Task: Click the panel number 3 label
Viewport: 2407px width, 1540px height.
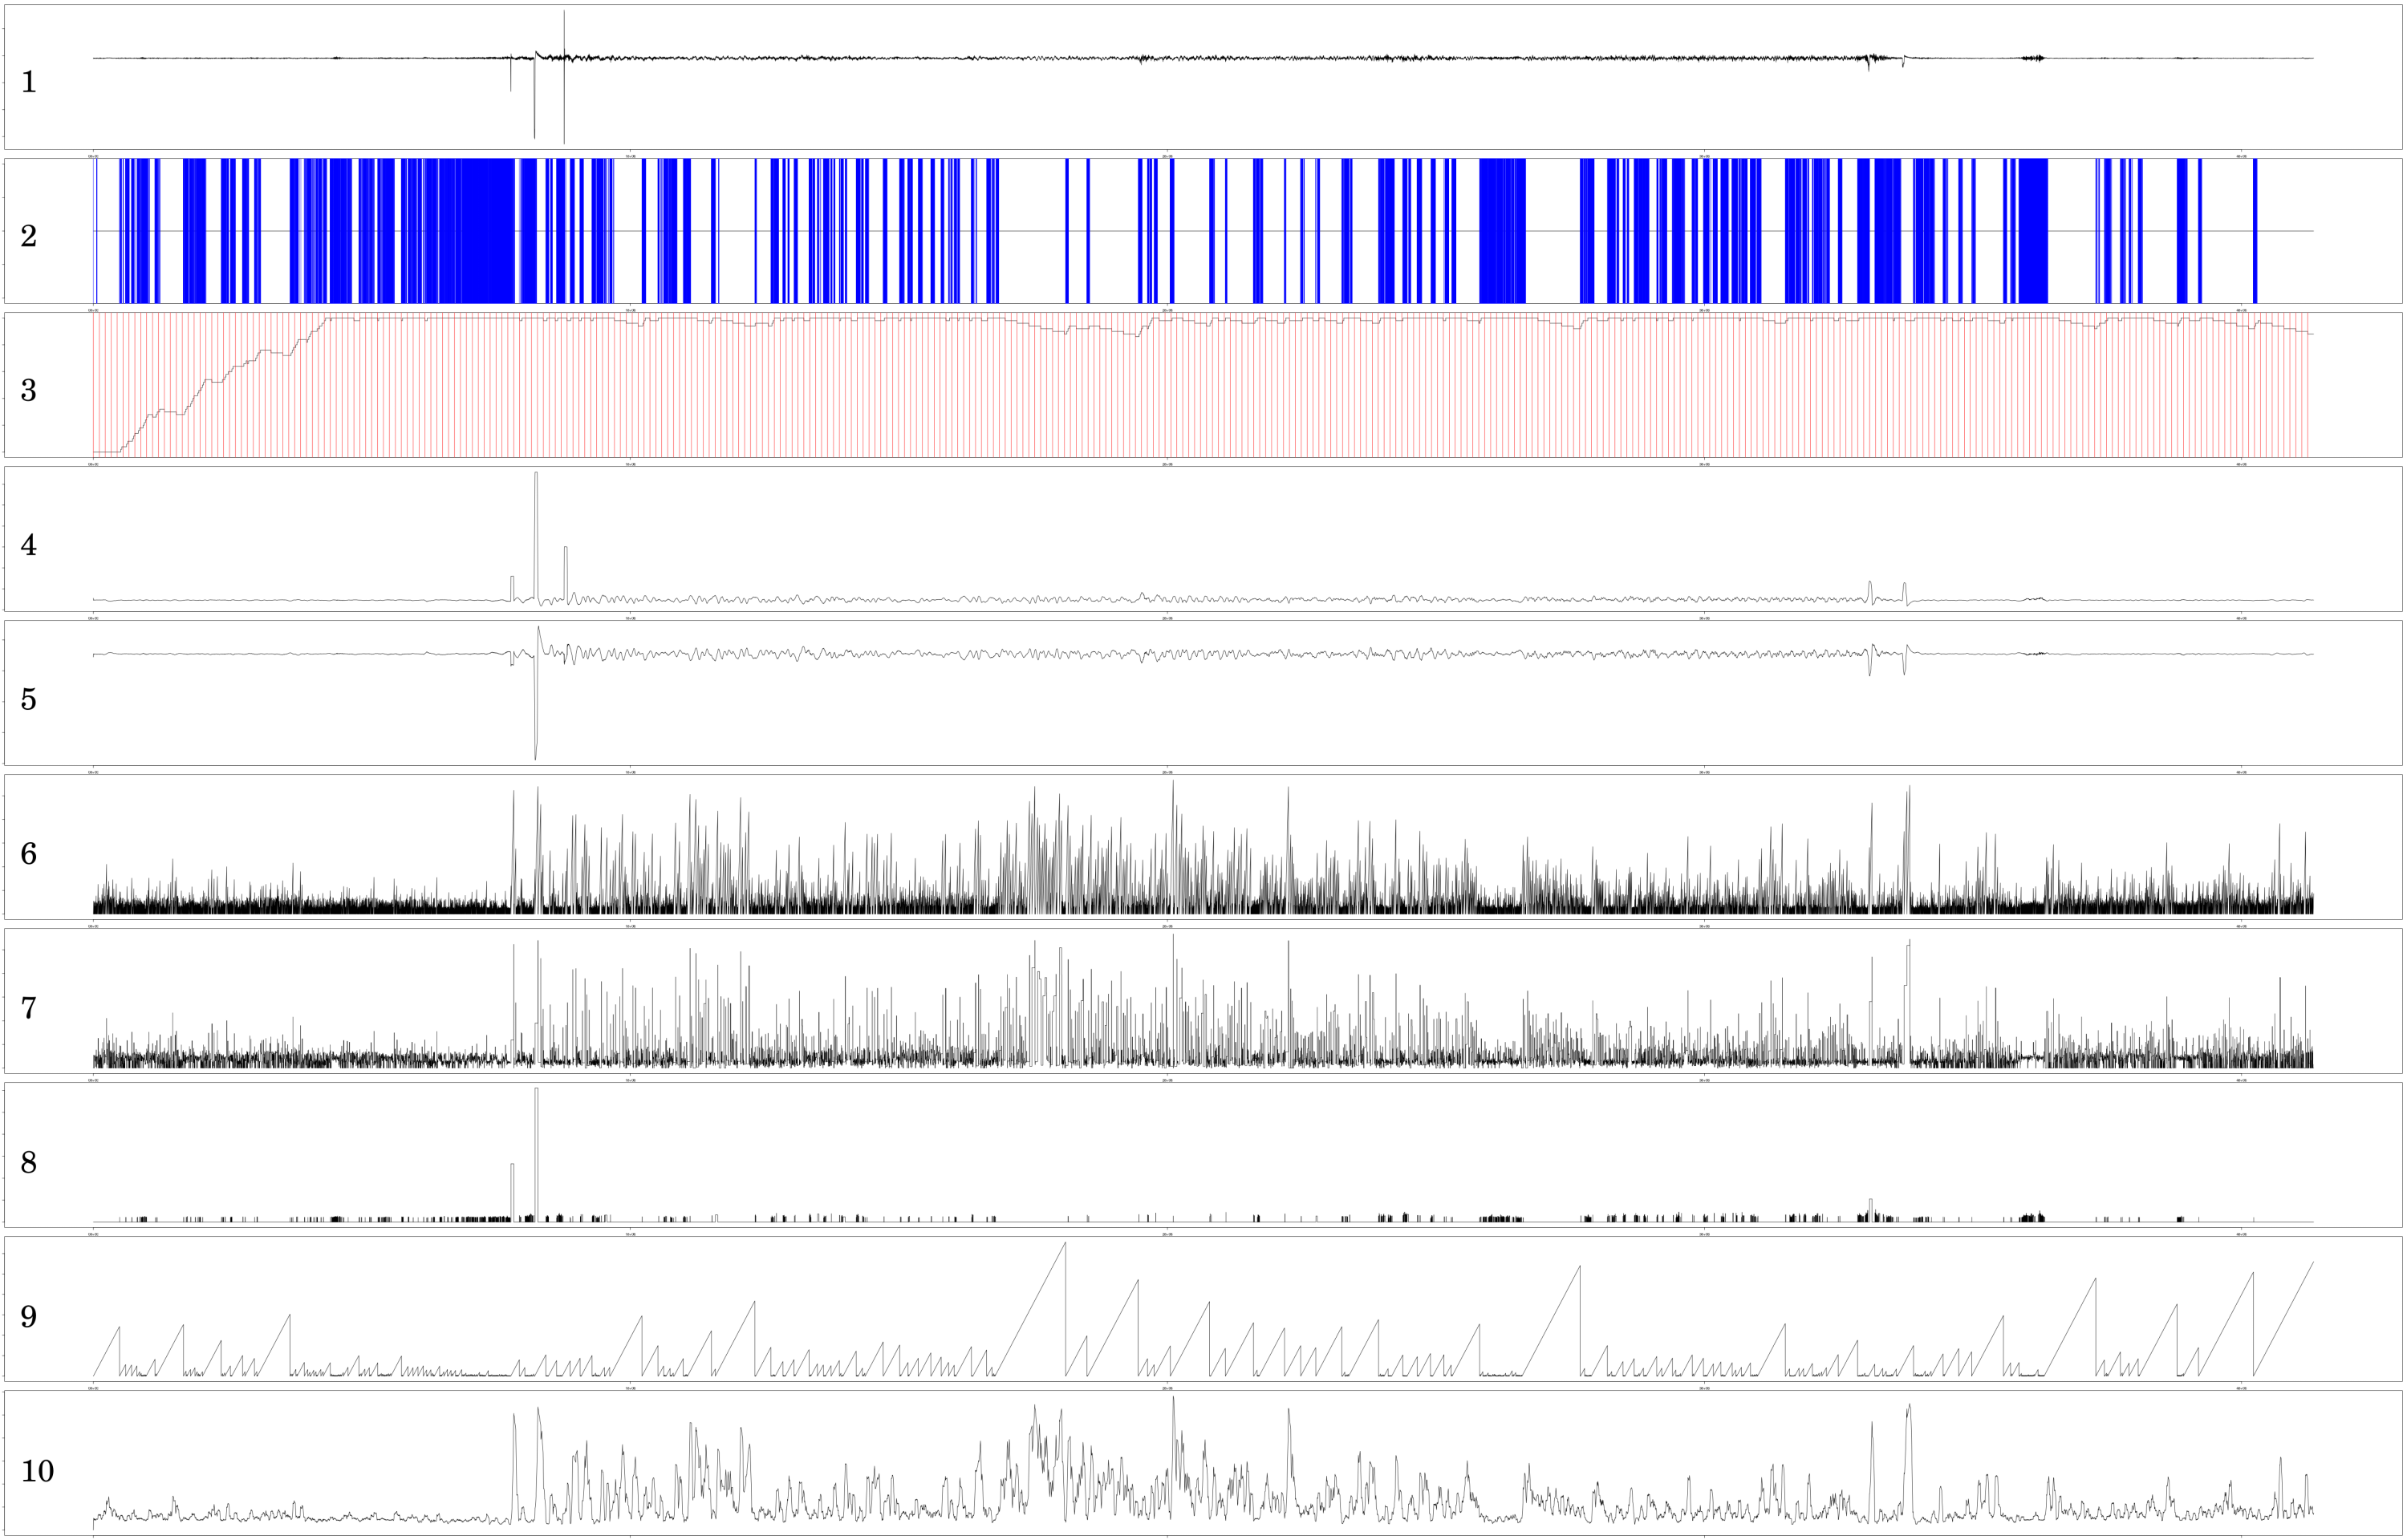Action: click(28, 390)
